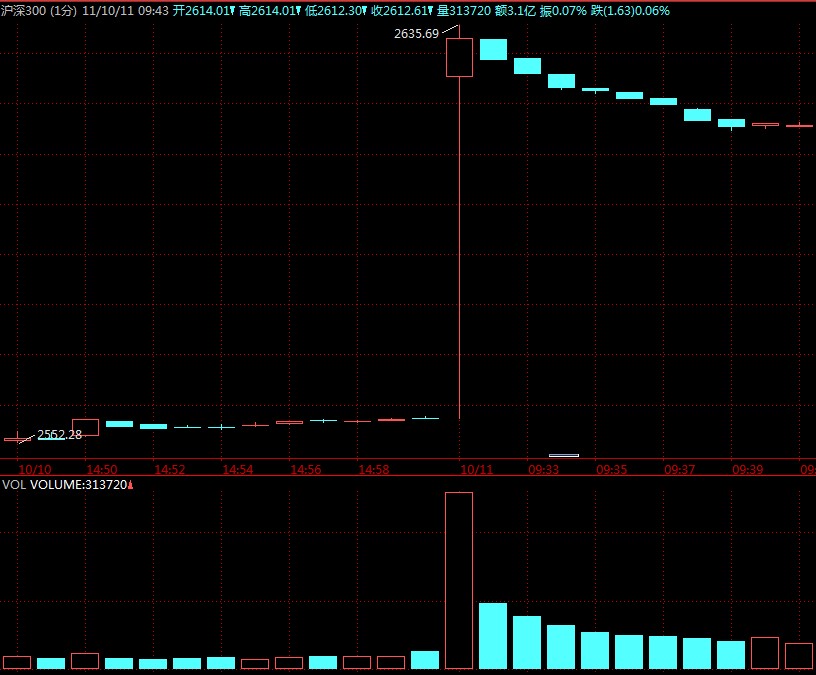816x675 pixels.
Task: Click the small white marker above 09:33
Action: (x=564, y=455)
